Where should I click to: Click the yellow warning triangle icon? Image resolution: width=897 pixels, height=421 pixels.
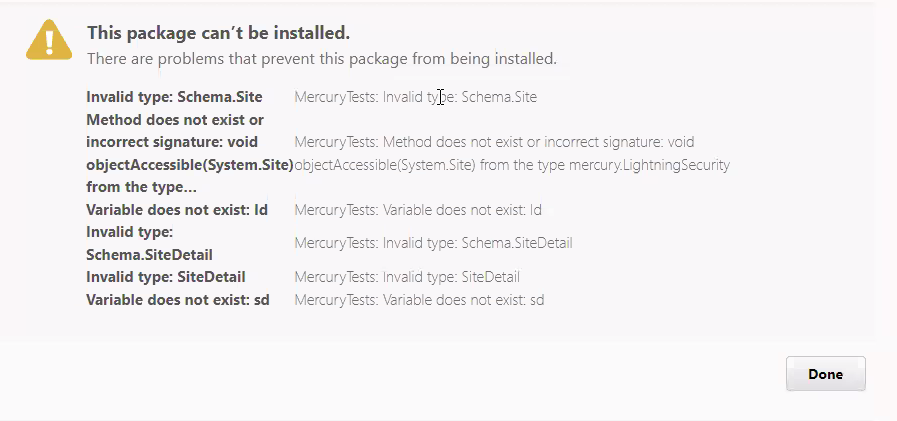pyautogui.click(x=49, y=40)
